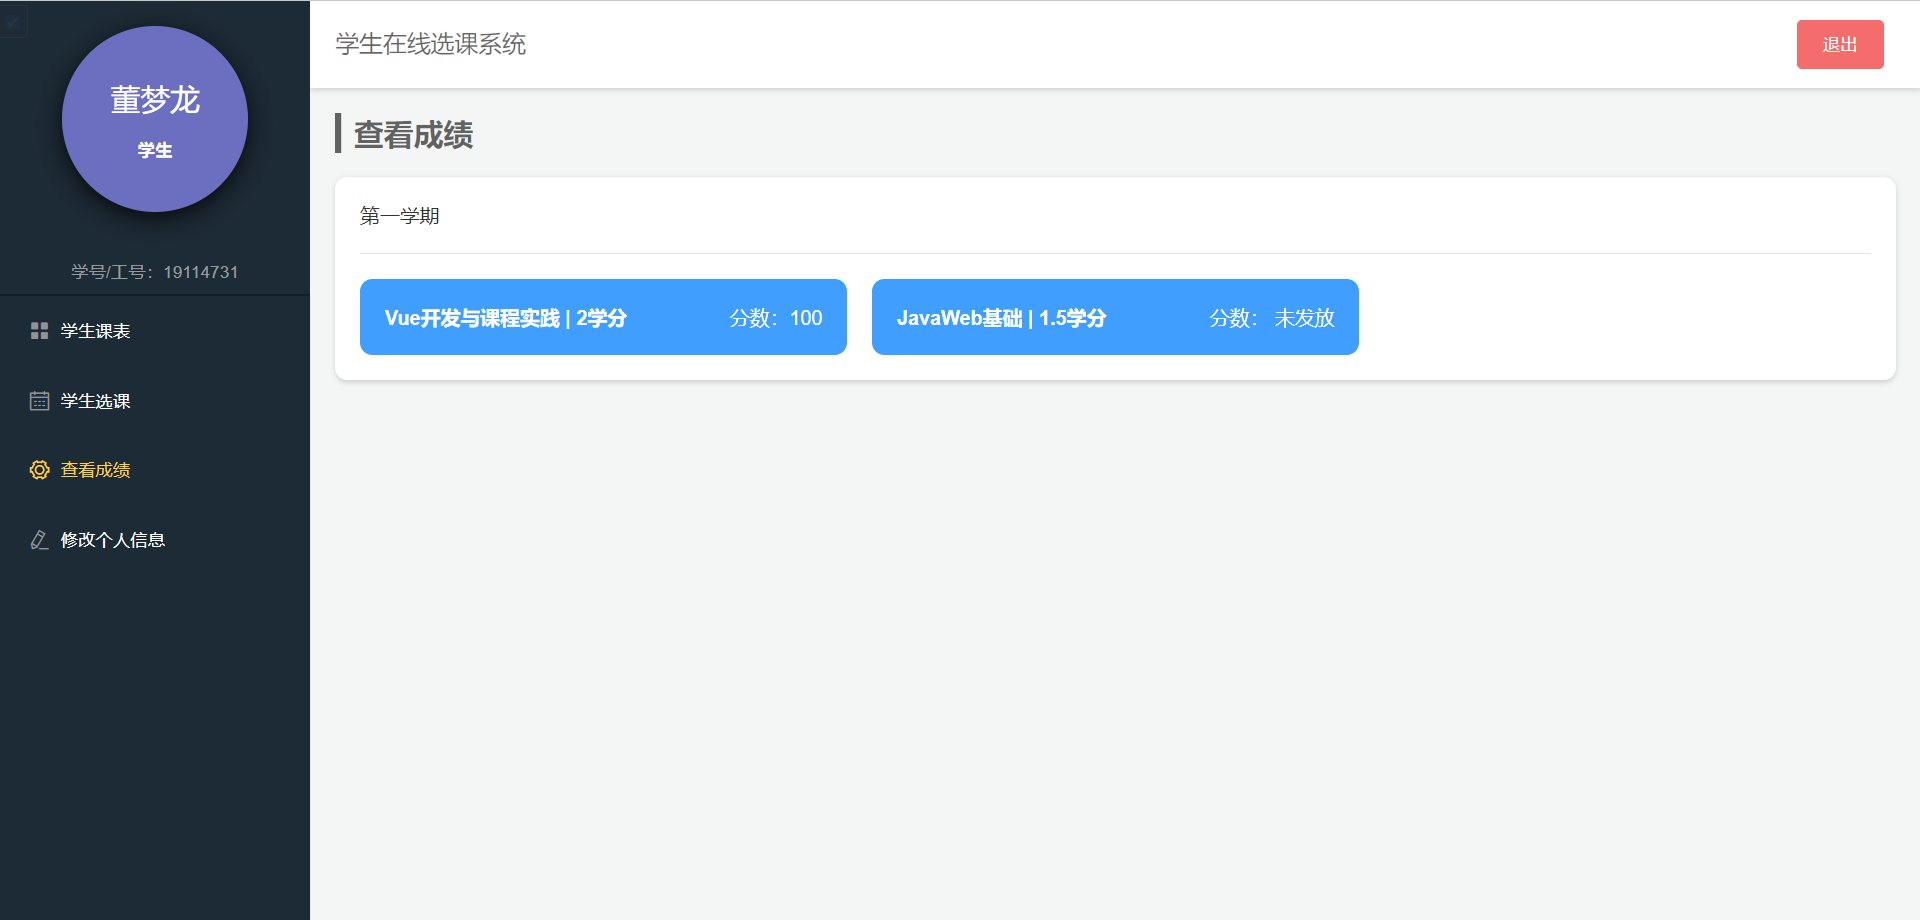Click the pencil icon beside 修改个人信息
The image size is (1920, 920).
(x=39, y=540)
